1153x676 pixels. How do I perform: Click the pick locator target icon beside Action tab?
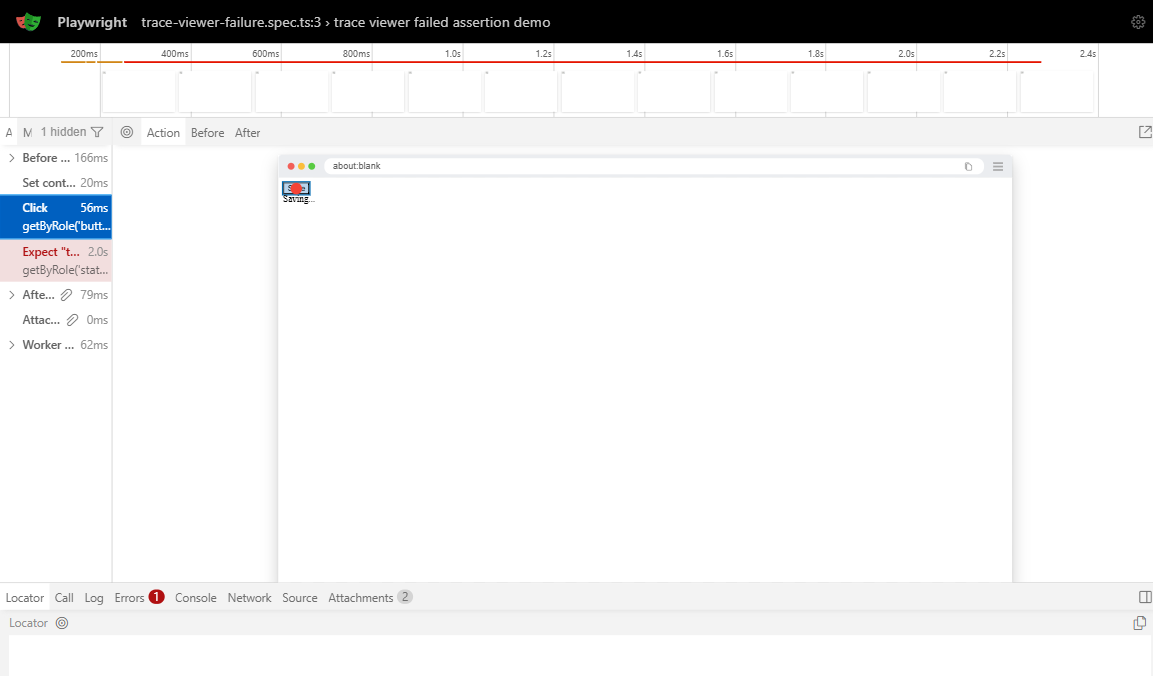tap(126, 132)
